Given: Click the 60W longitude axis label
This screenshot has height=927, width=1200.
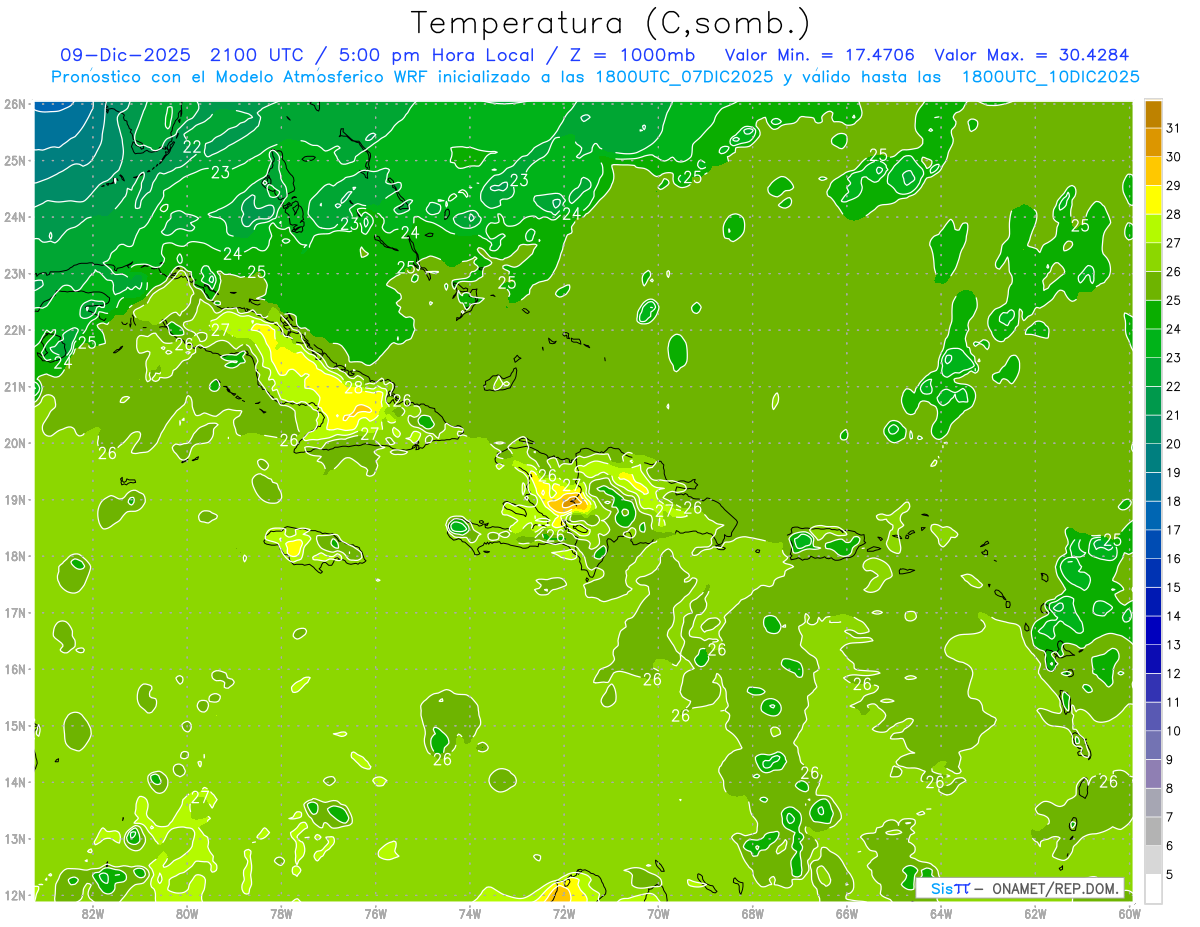Looking at the screenshot, I should [x=1129, y=912].
